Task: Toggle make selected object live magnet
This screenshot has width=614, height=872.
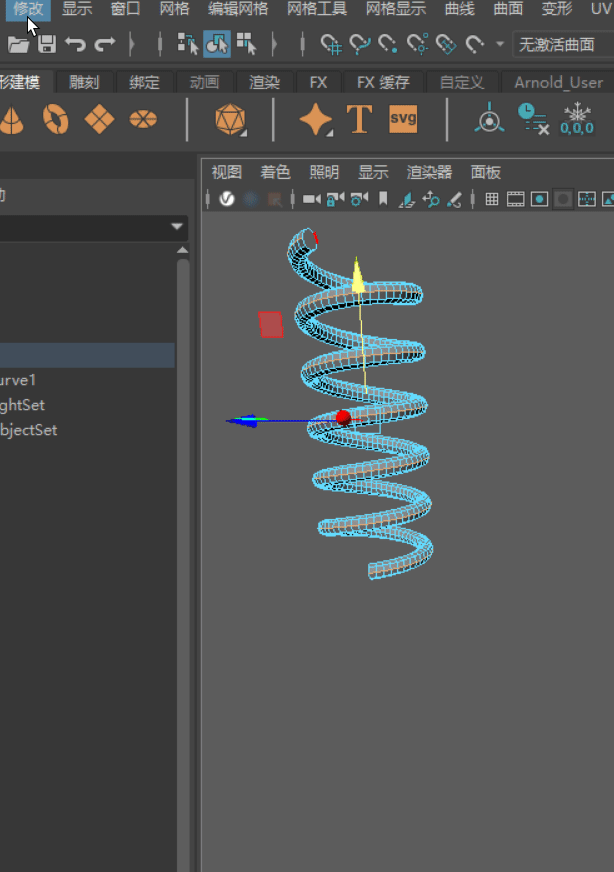Action: click(x=474, y=44)
